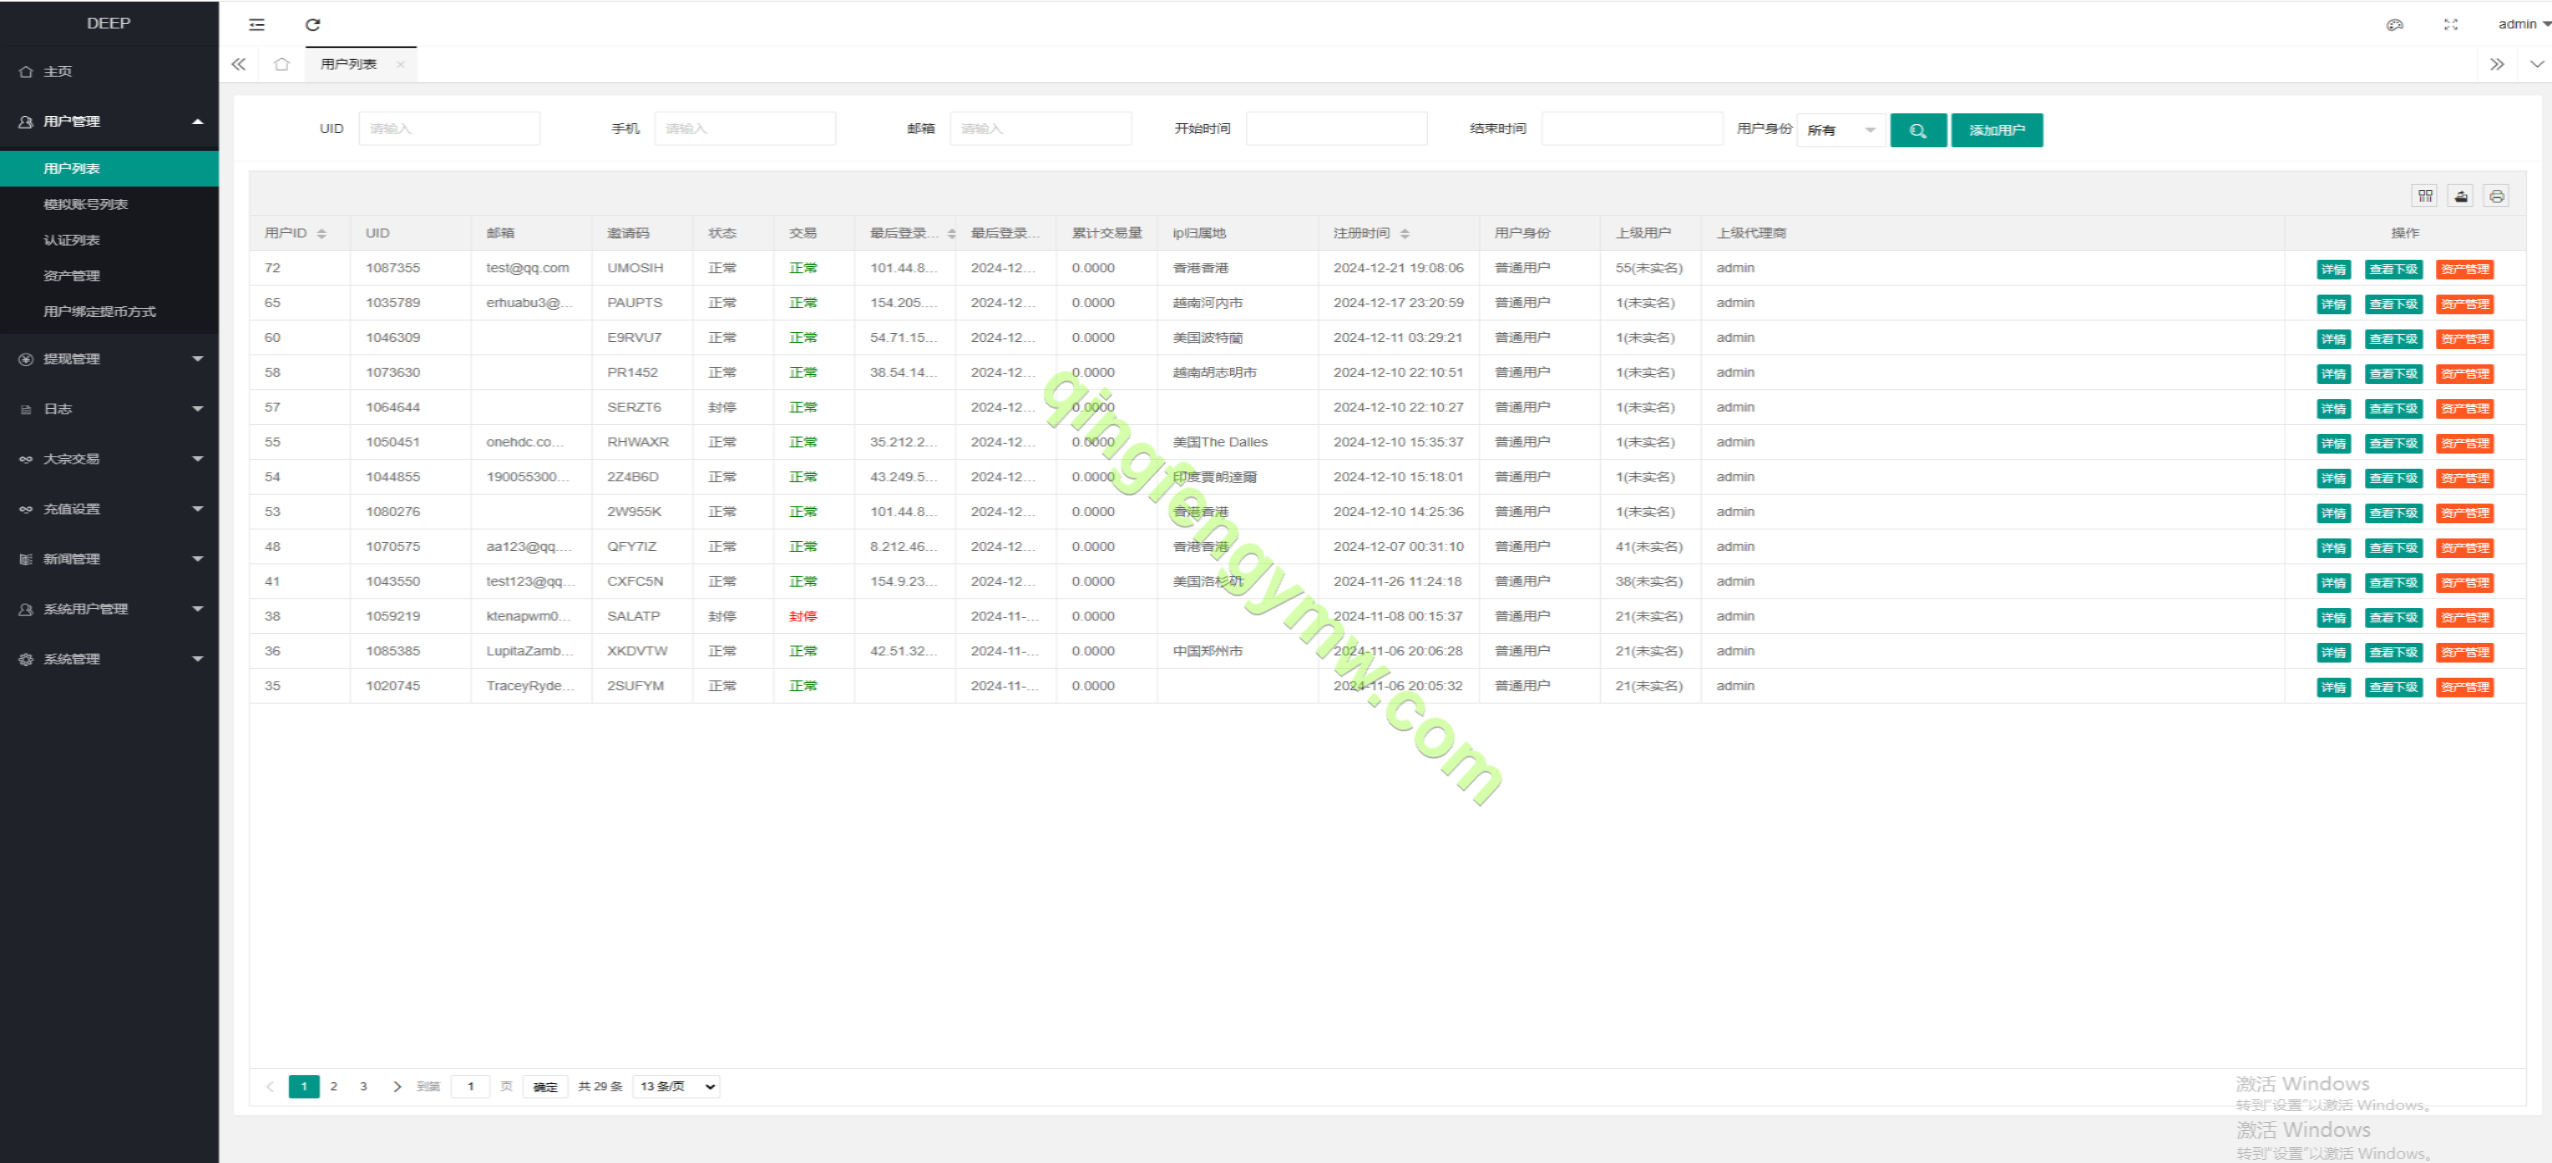Click the refresh icon in the top bar
This screenshot has height=1163, width=2552.
pyautogui.click(x=313, y=24)
